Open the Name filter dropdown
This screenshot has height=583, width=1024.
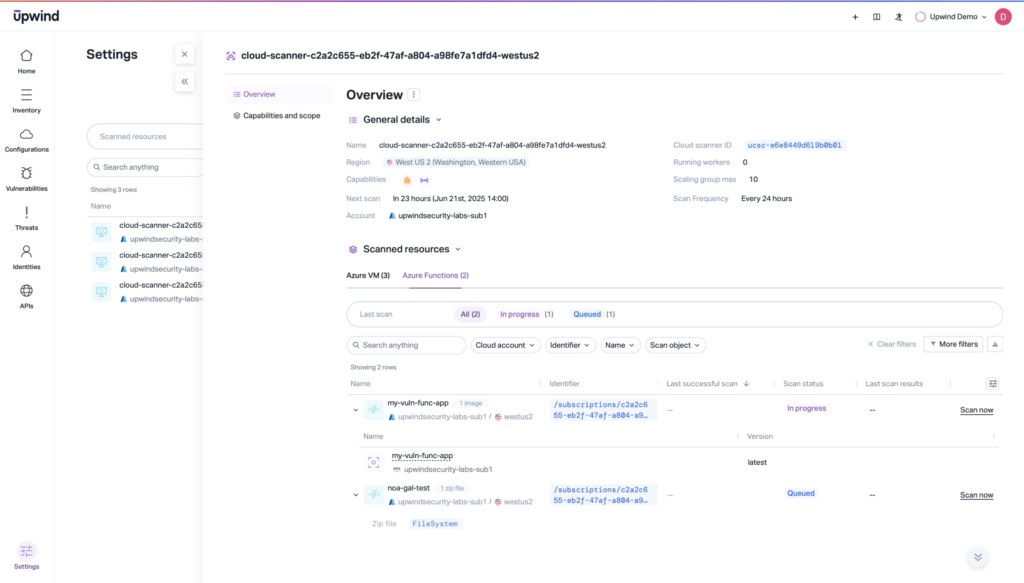pos(620,345)
